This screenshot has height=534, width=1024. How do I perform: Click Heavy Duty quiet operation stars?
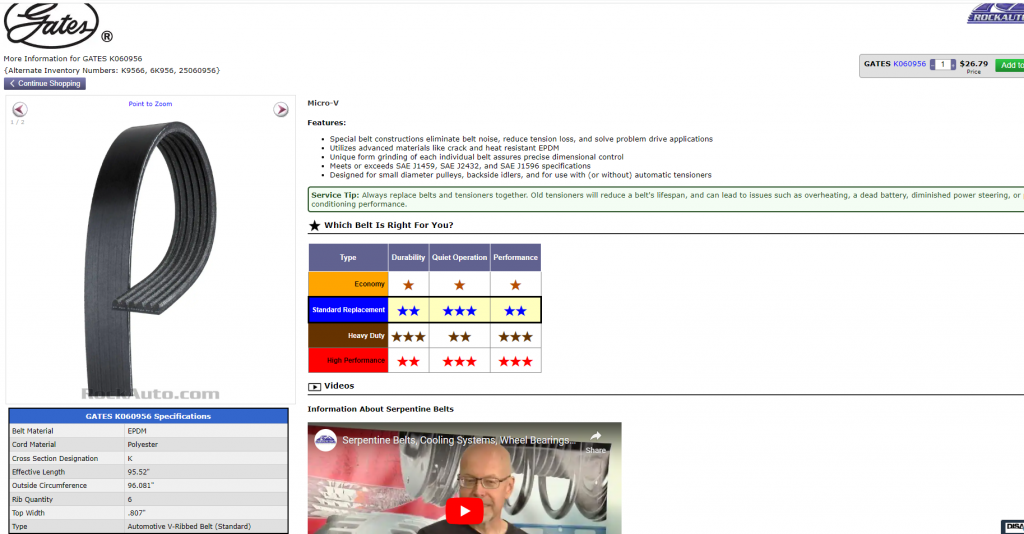(459, 337)
